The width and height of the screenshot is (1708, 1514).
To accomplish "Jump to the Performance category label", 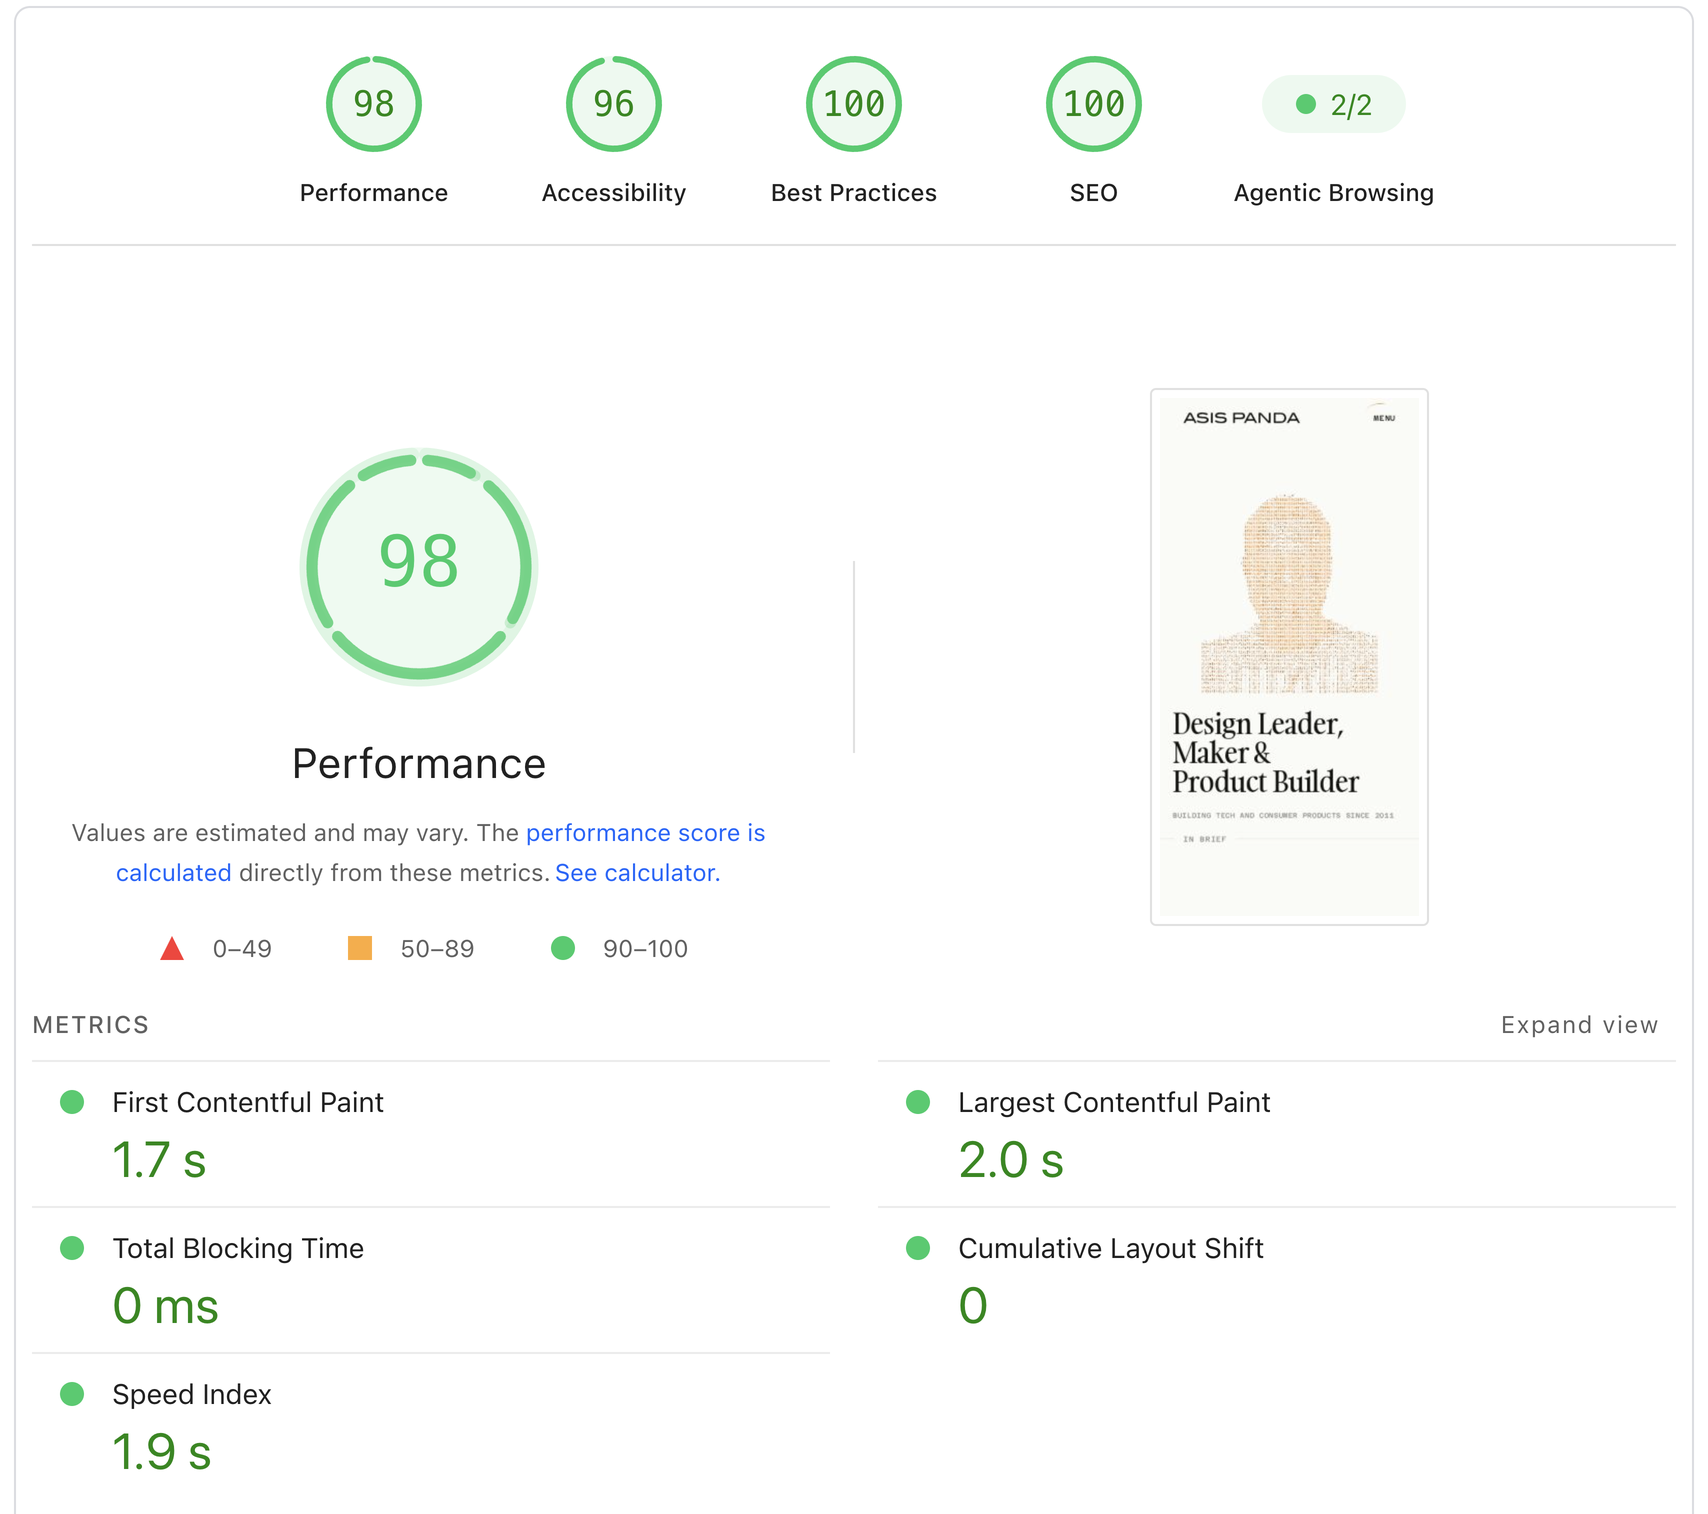I will pyautogui.click(x=374, y=193).
